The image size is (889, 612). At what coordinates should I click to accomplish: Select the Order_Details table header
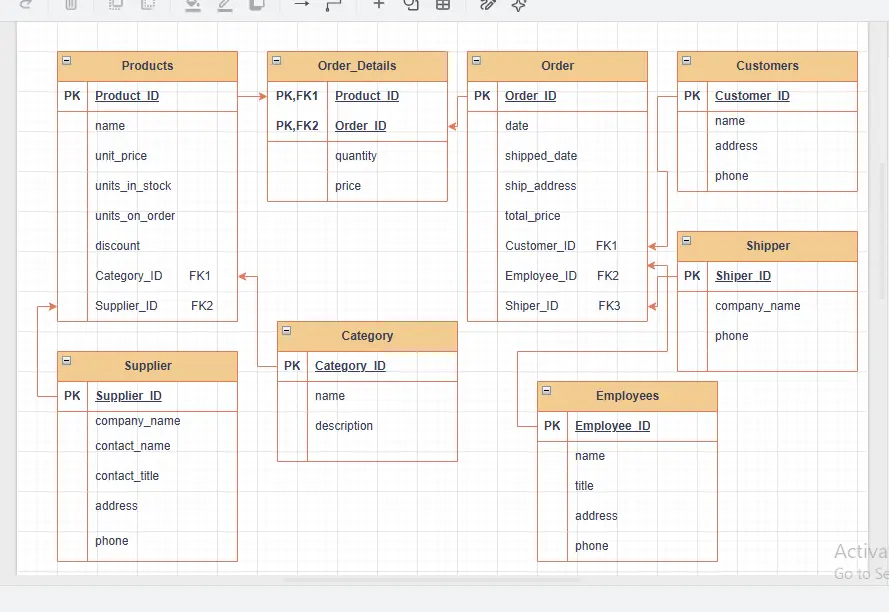tap(357, 66)
